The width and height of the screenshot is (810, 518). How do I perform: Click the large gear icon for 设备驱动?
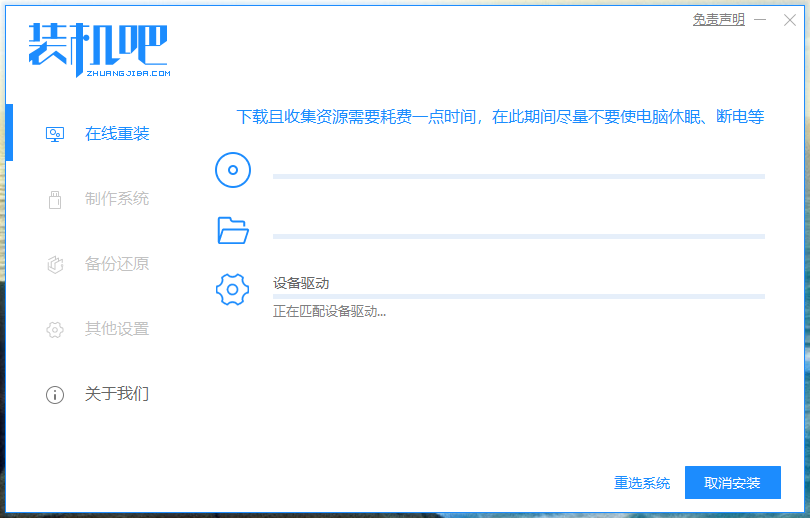(233, 290)
